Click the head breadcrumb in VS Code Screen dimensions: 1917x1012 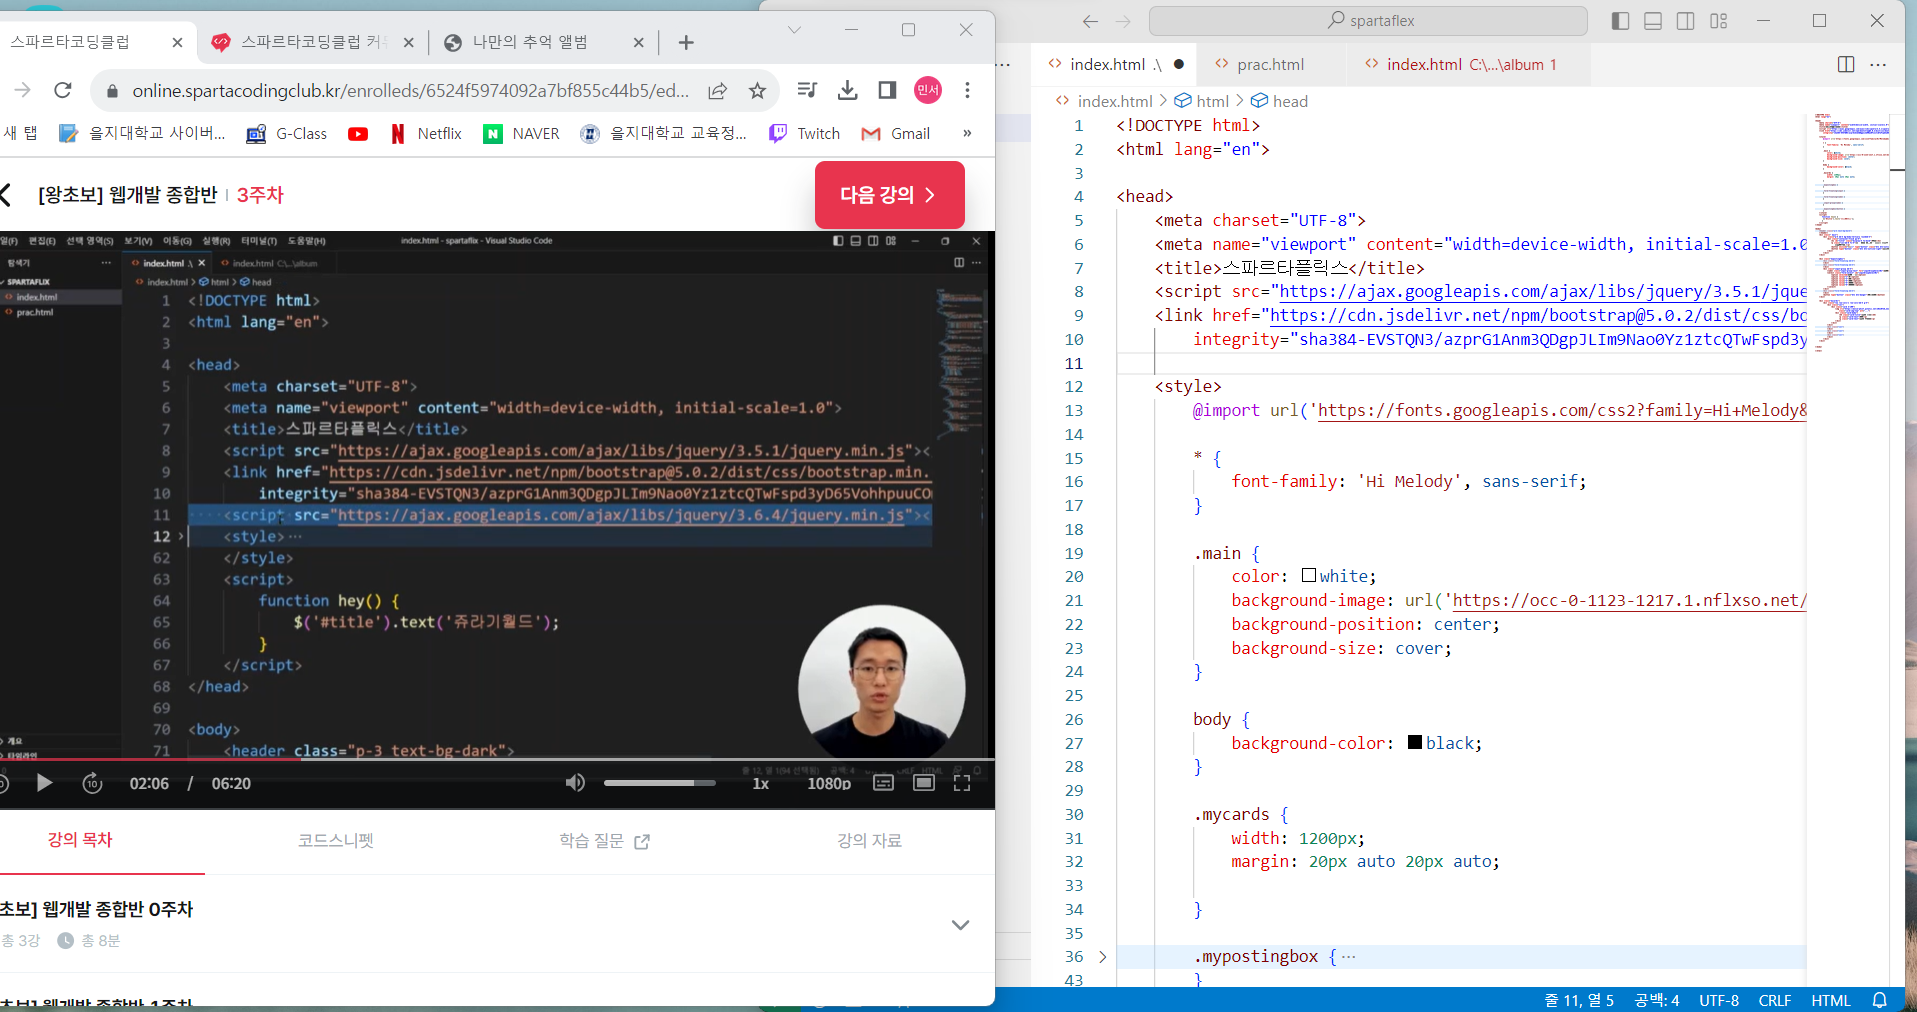pyautogui.click(x=1279, y=101)
